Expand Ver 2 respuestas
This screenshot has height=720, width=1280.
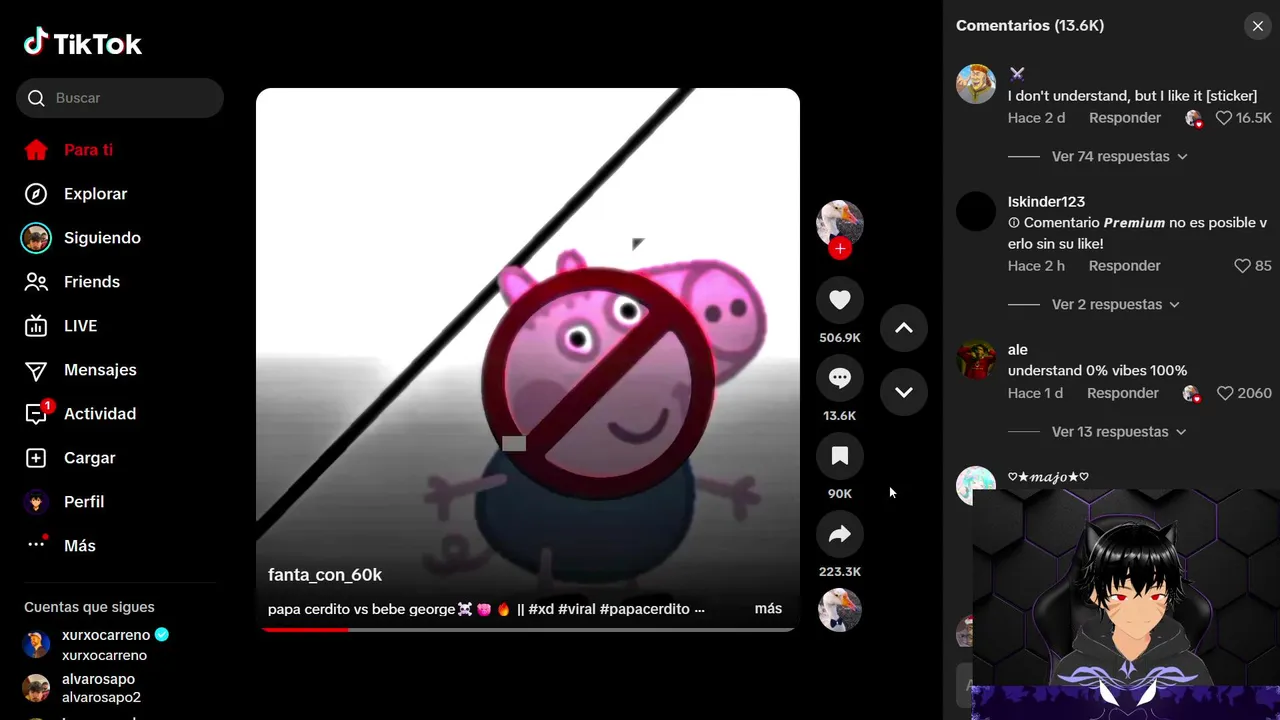point(1116,305)
